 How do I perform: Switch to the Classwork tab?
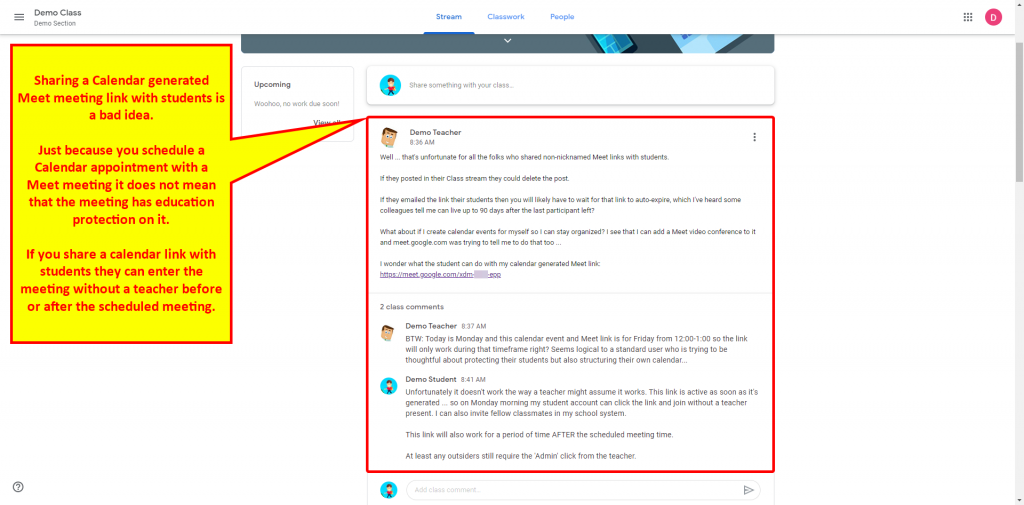click(x=505, y=17)
